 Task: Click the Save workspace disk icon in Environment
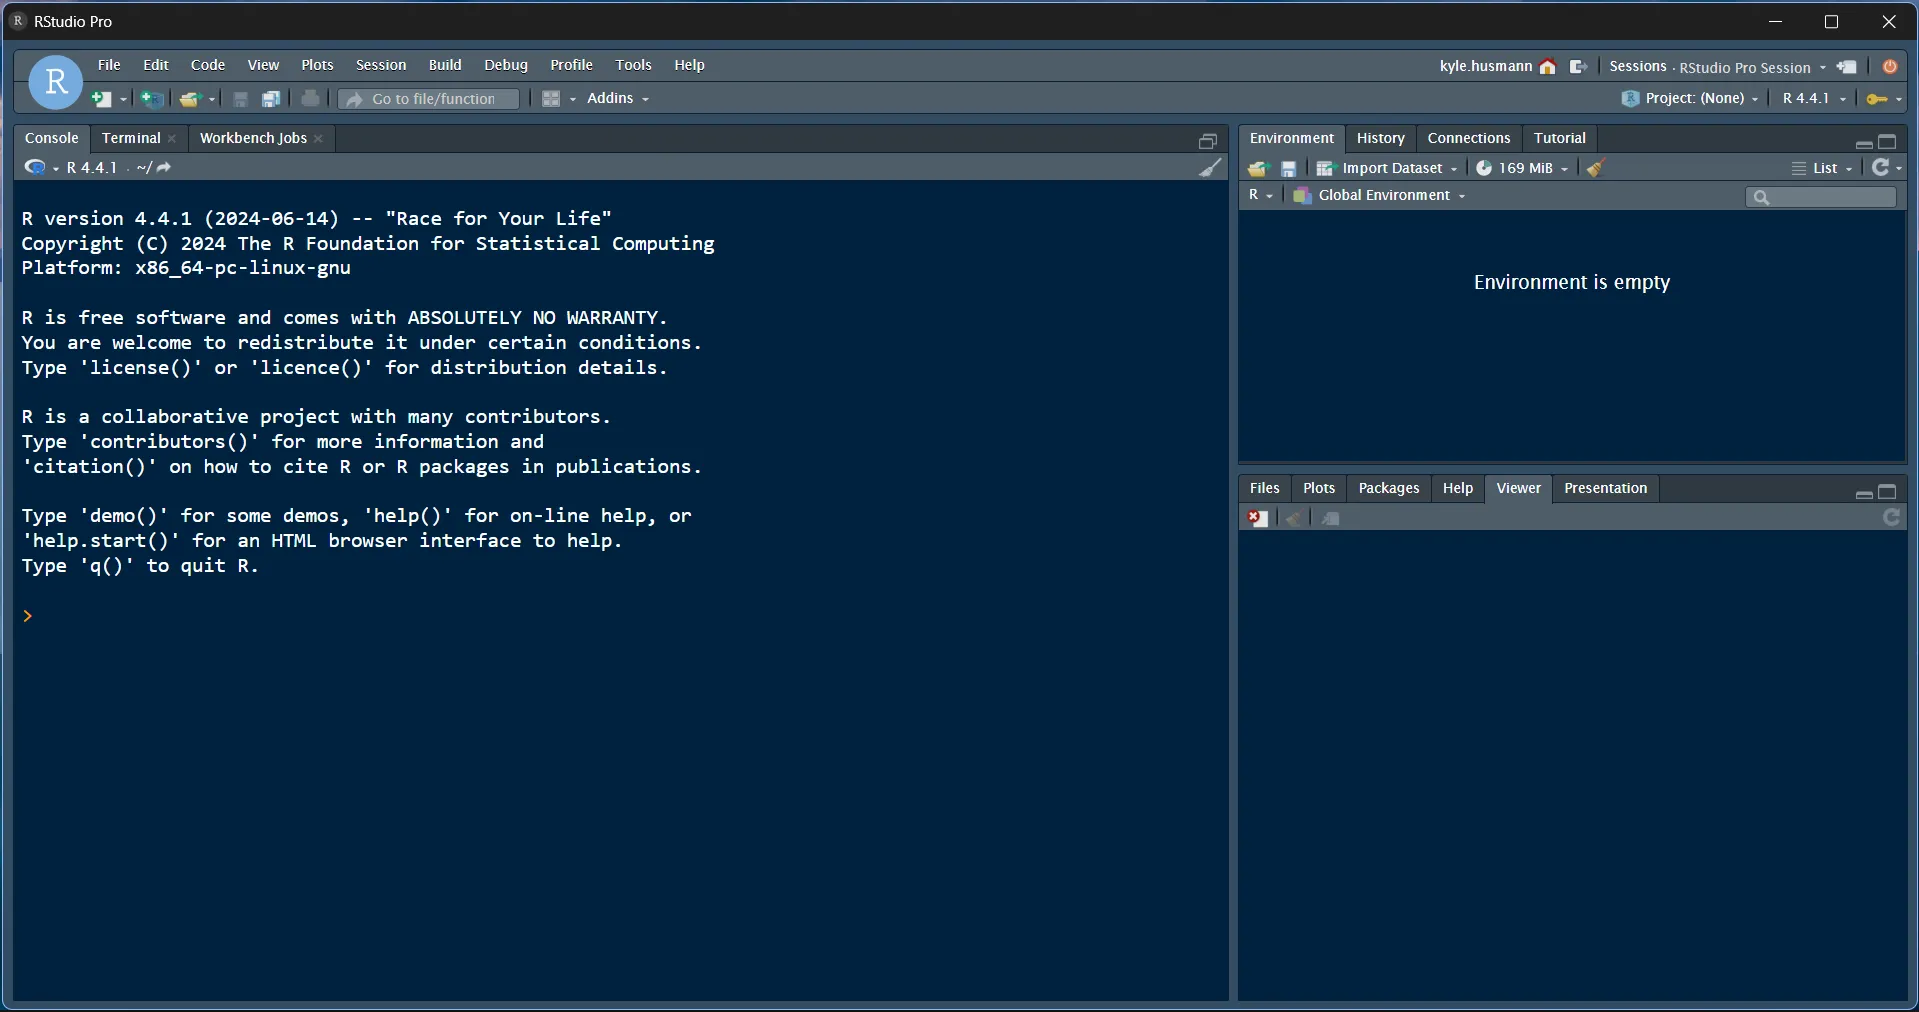click(x=1289, y=168)
